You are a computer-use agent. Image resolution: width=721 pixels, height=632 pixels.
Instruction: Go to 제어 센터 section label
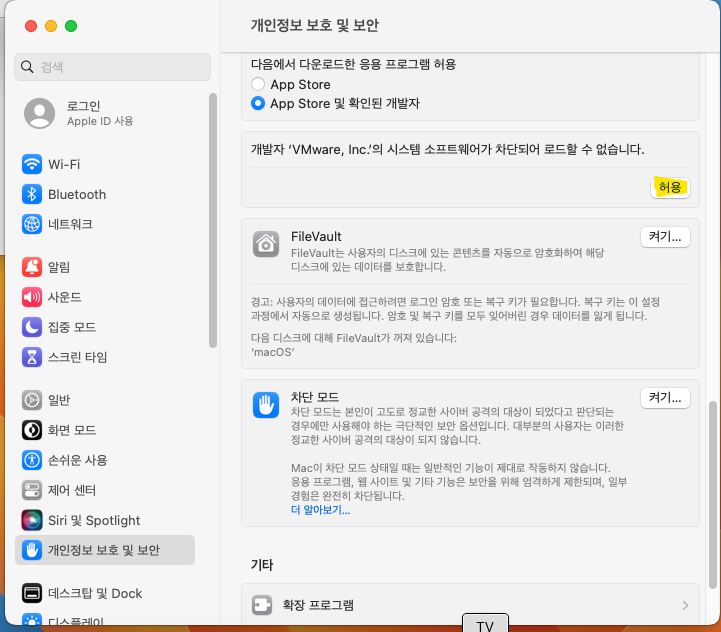tap(72, 490)
